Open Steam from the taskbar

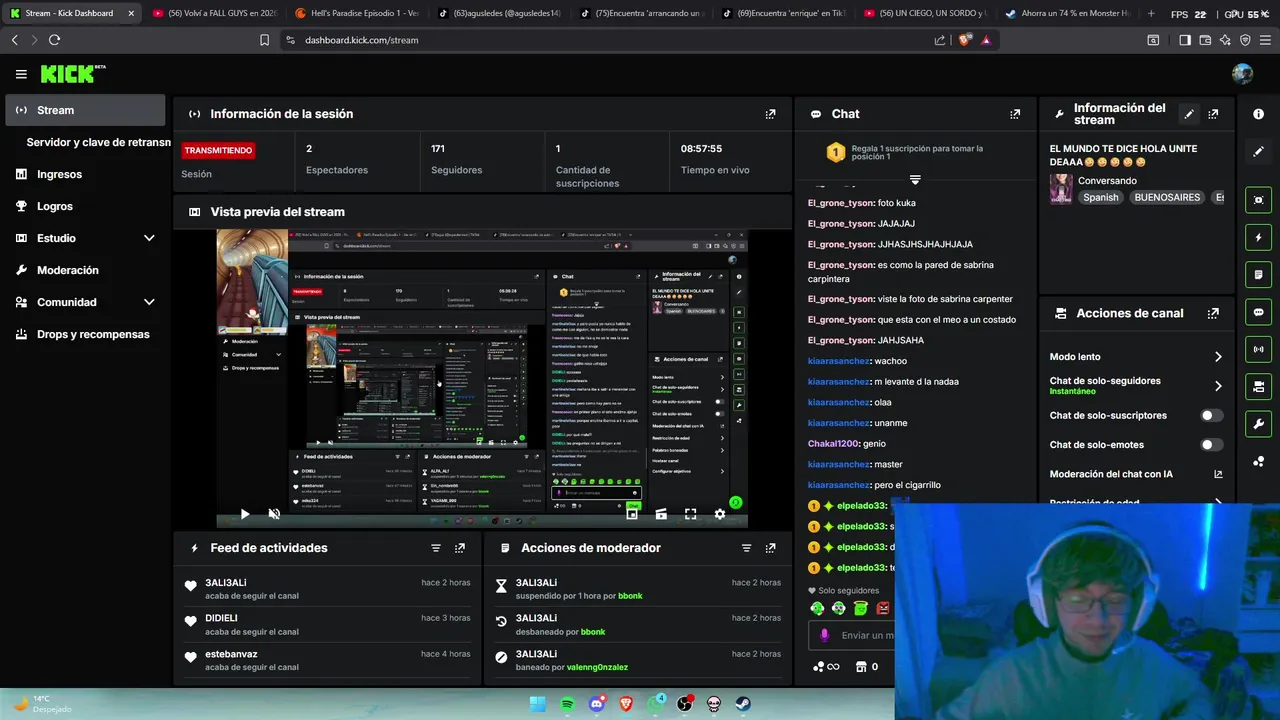pos(743,704)
